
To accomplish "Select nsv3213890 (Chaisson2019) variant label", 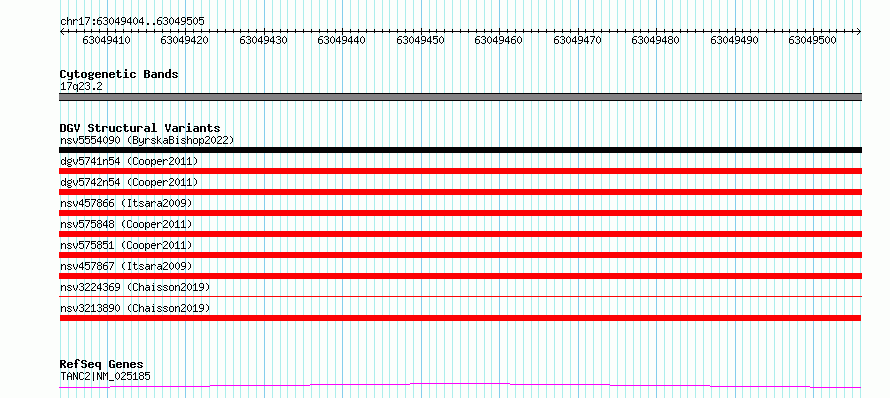I will (x=135, y=308).
